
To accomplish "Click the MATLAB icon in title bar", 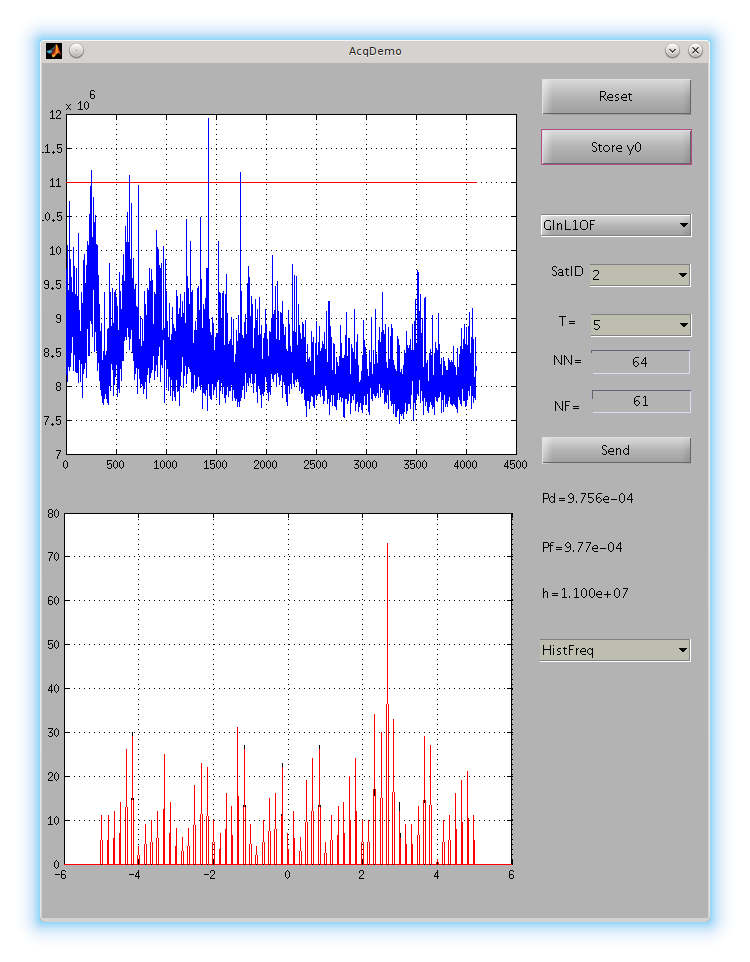I will pos(54,51).
